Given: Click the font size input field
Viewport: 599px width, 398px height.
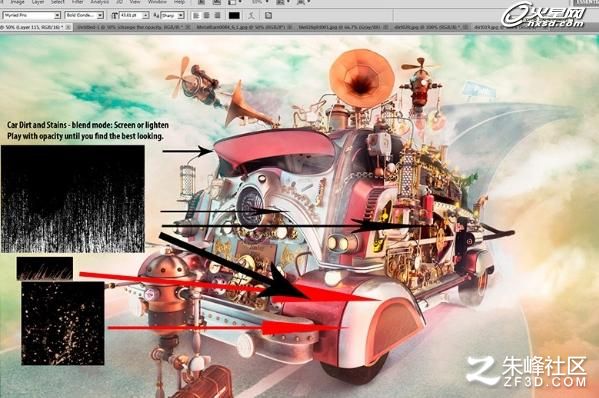Looking at the screenshot, I should click(x=131, y=16).
